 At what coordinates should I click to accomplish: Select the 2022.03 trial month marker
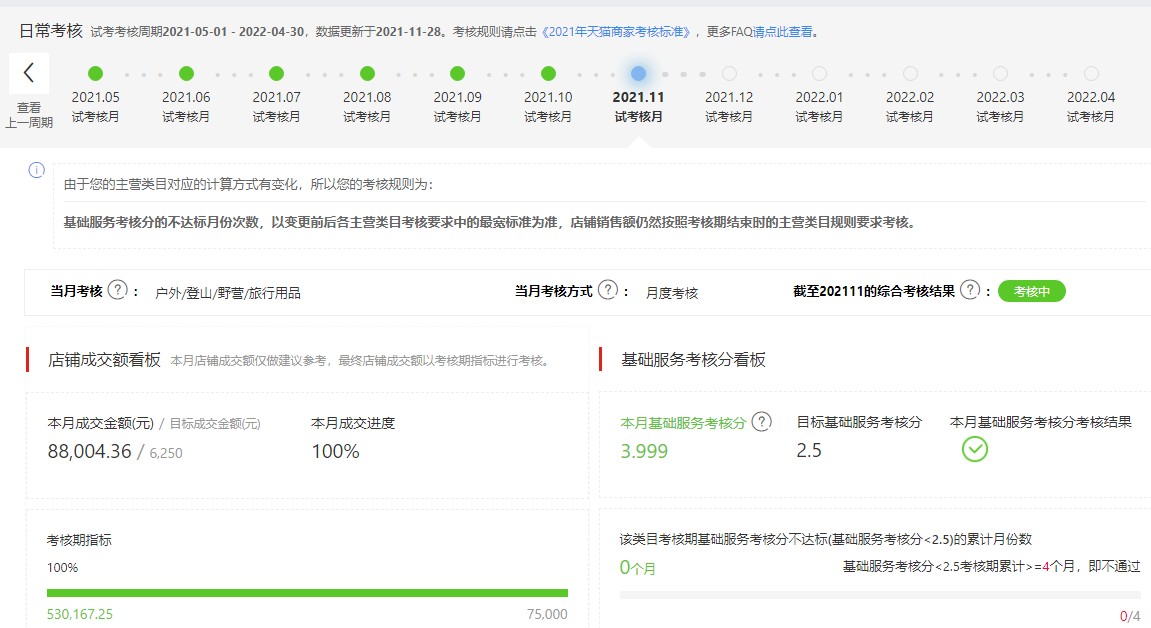[1001, 73]
